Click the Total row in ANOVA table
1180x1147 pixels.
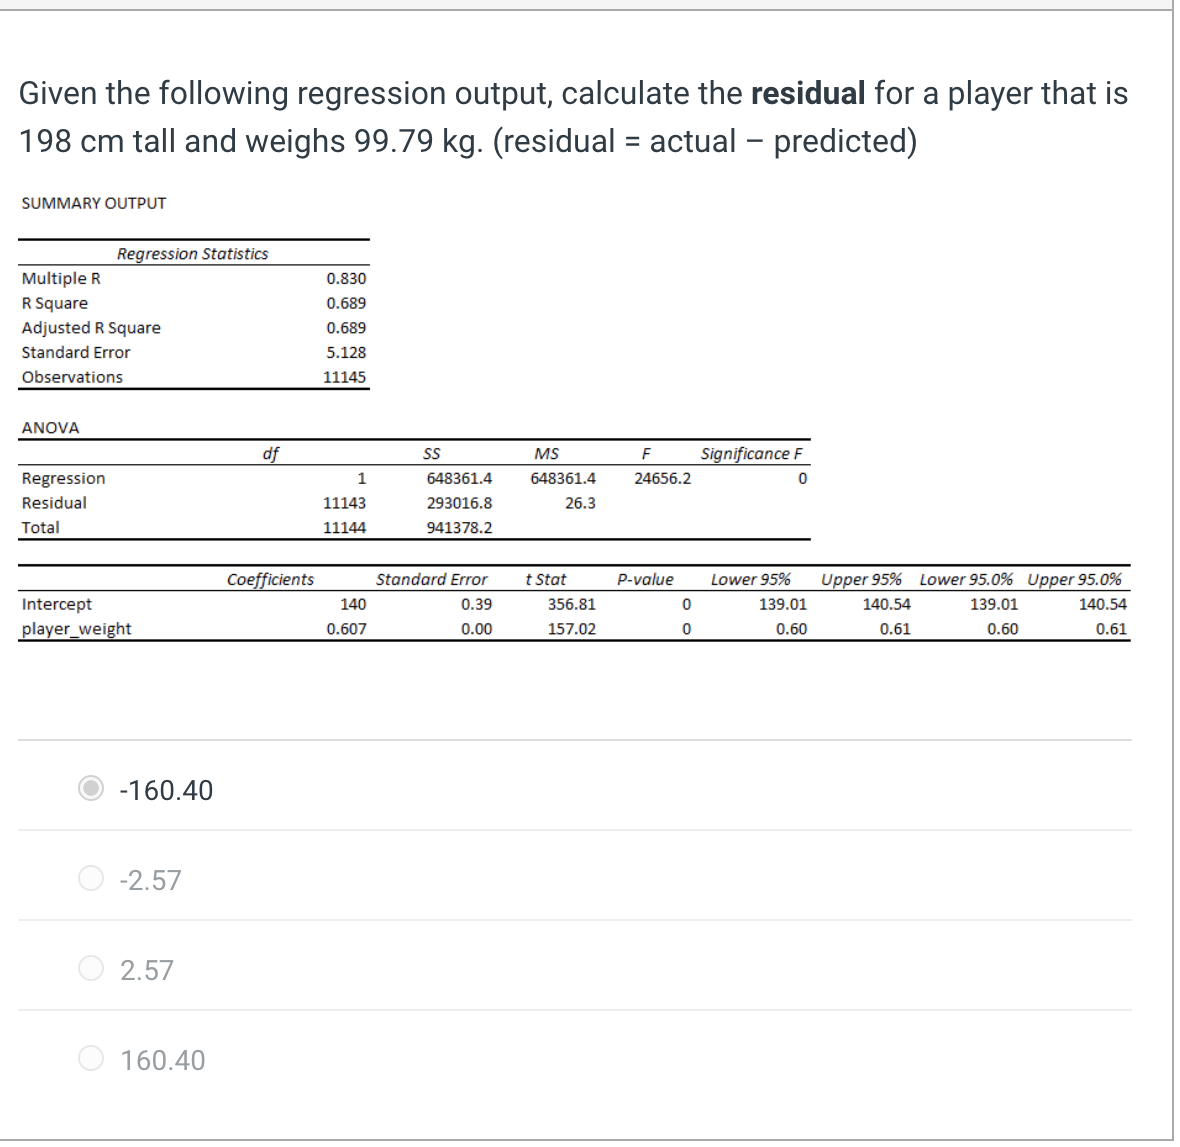click(42, 528)
